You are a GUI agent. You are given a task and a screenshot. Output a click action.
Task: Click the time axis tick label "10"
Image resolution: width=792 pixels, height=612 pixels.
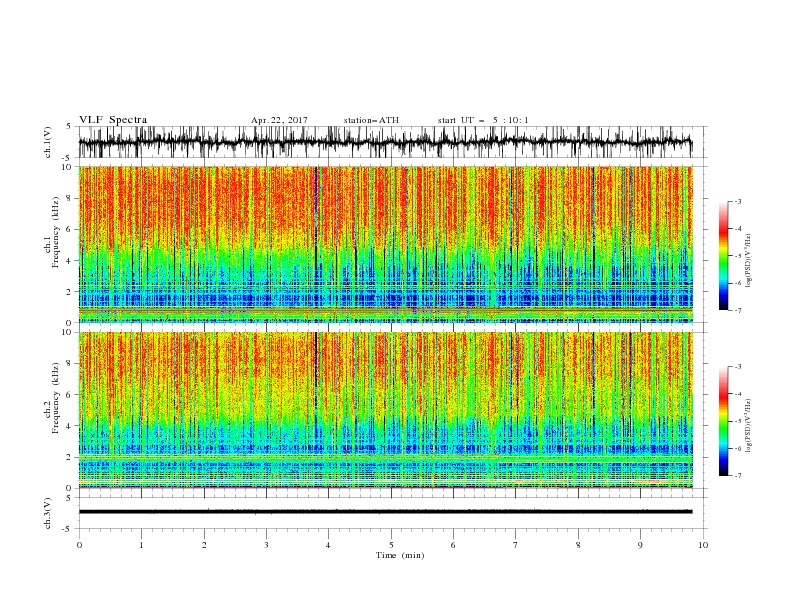(x=703, y=545)
